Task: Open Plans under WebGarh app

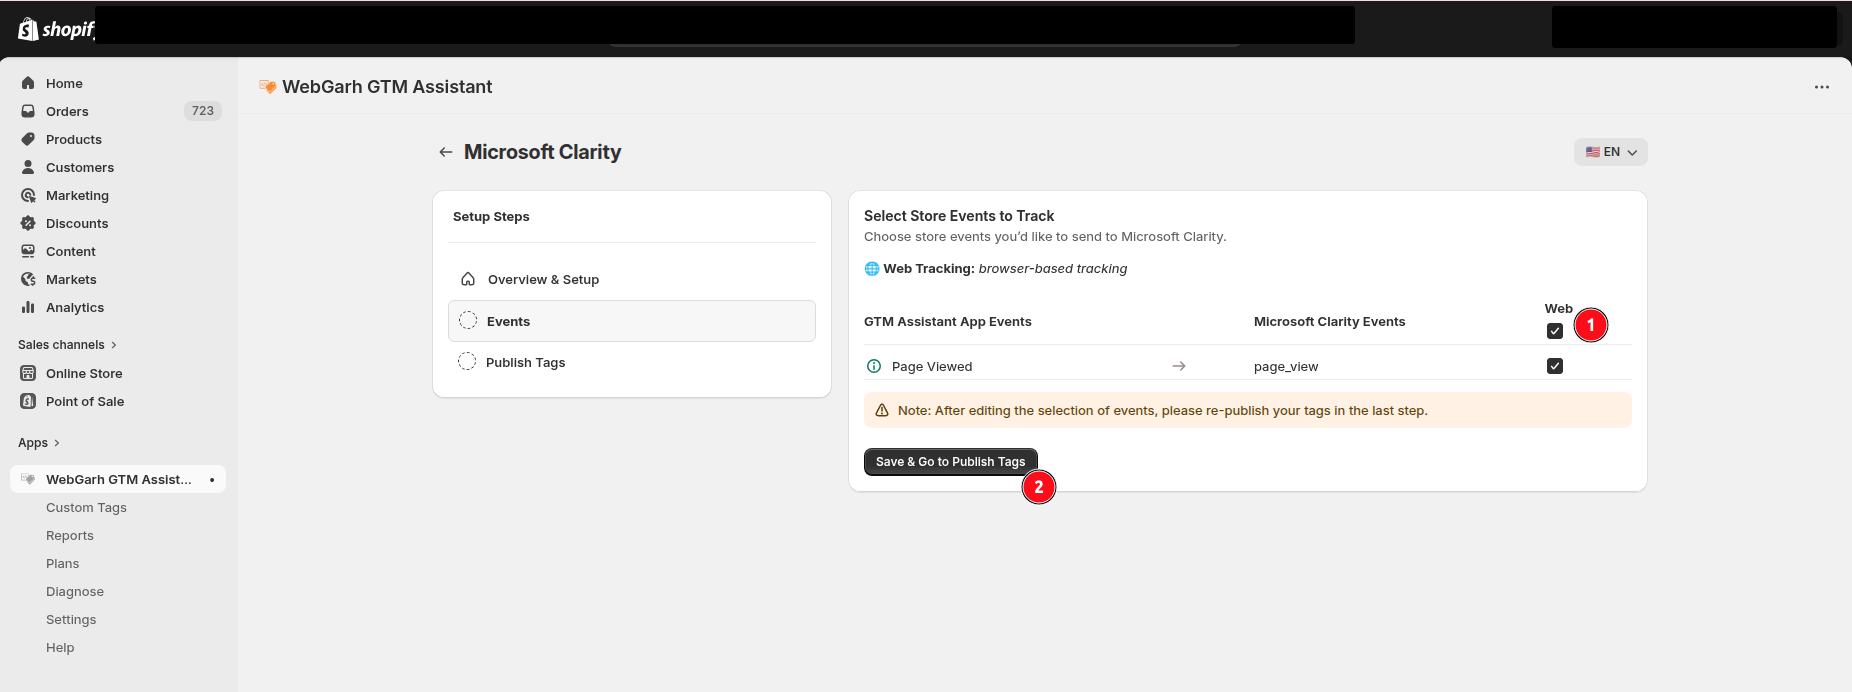Action: tap(62, 564)
